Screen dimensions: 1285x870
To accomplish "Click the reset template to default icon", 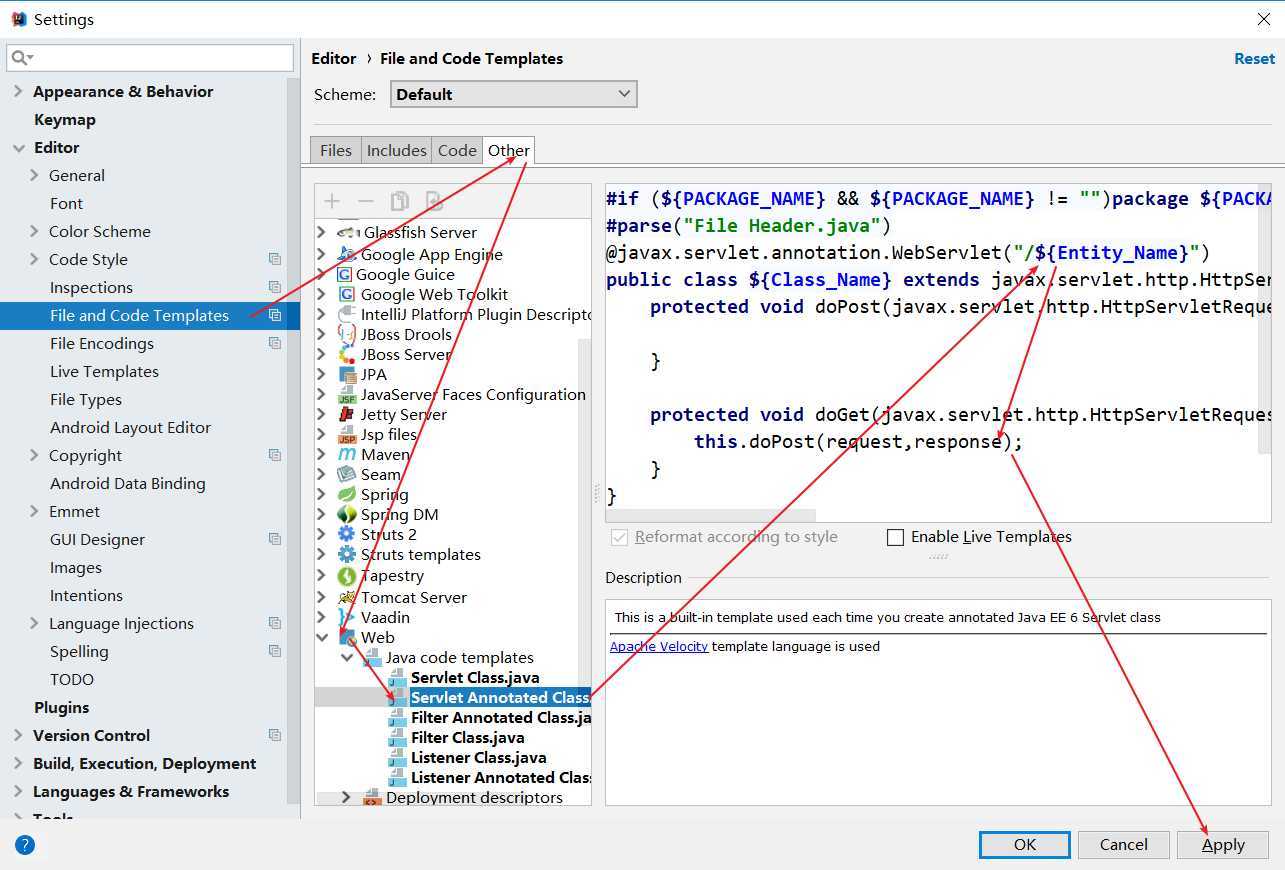I will tap(434, 201).
